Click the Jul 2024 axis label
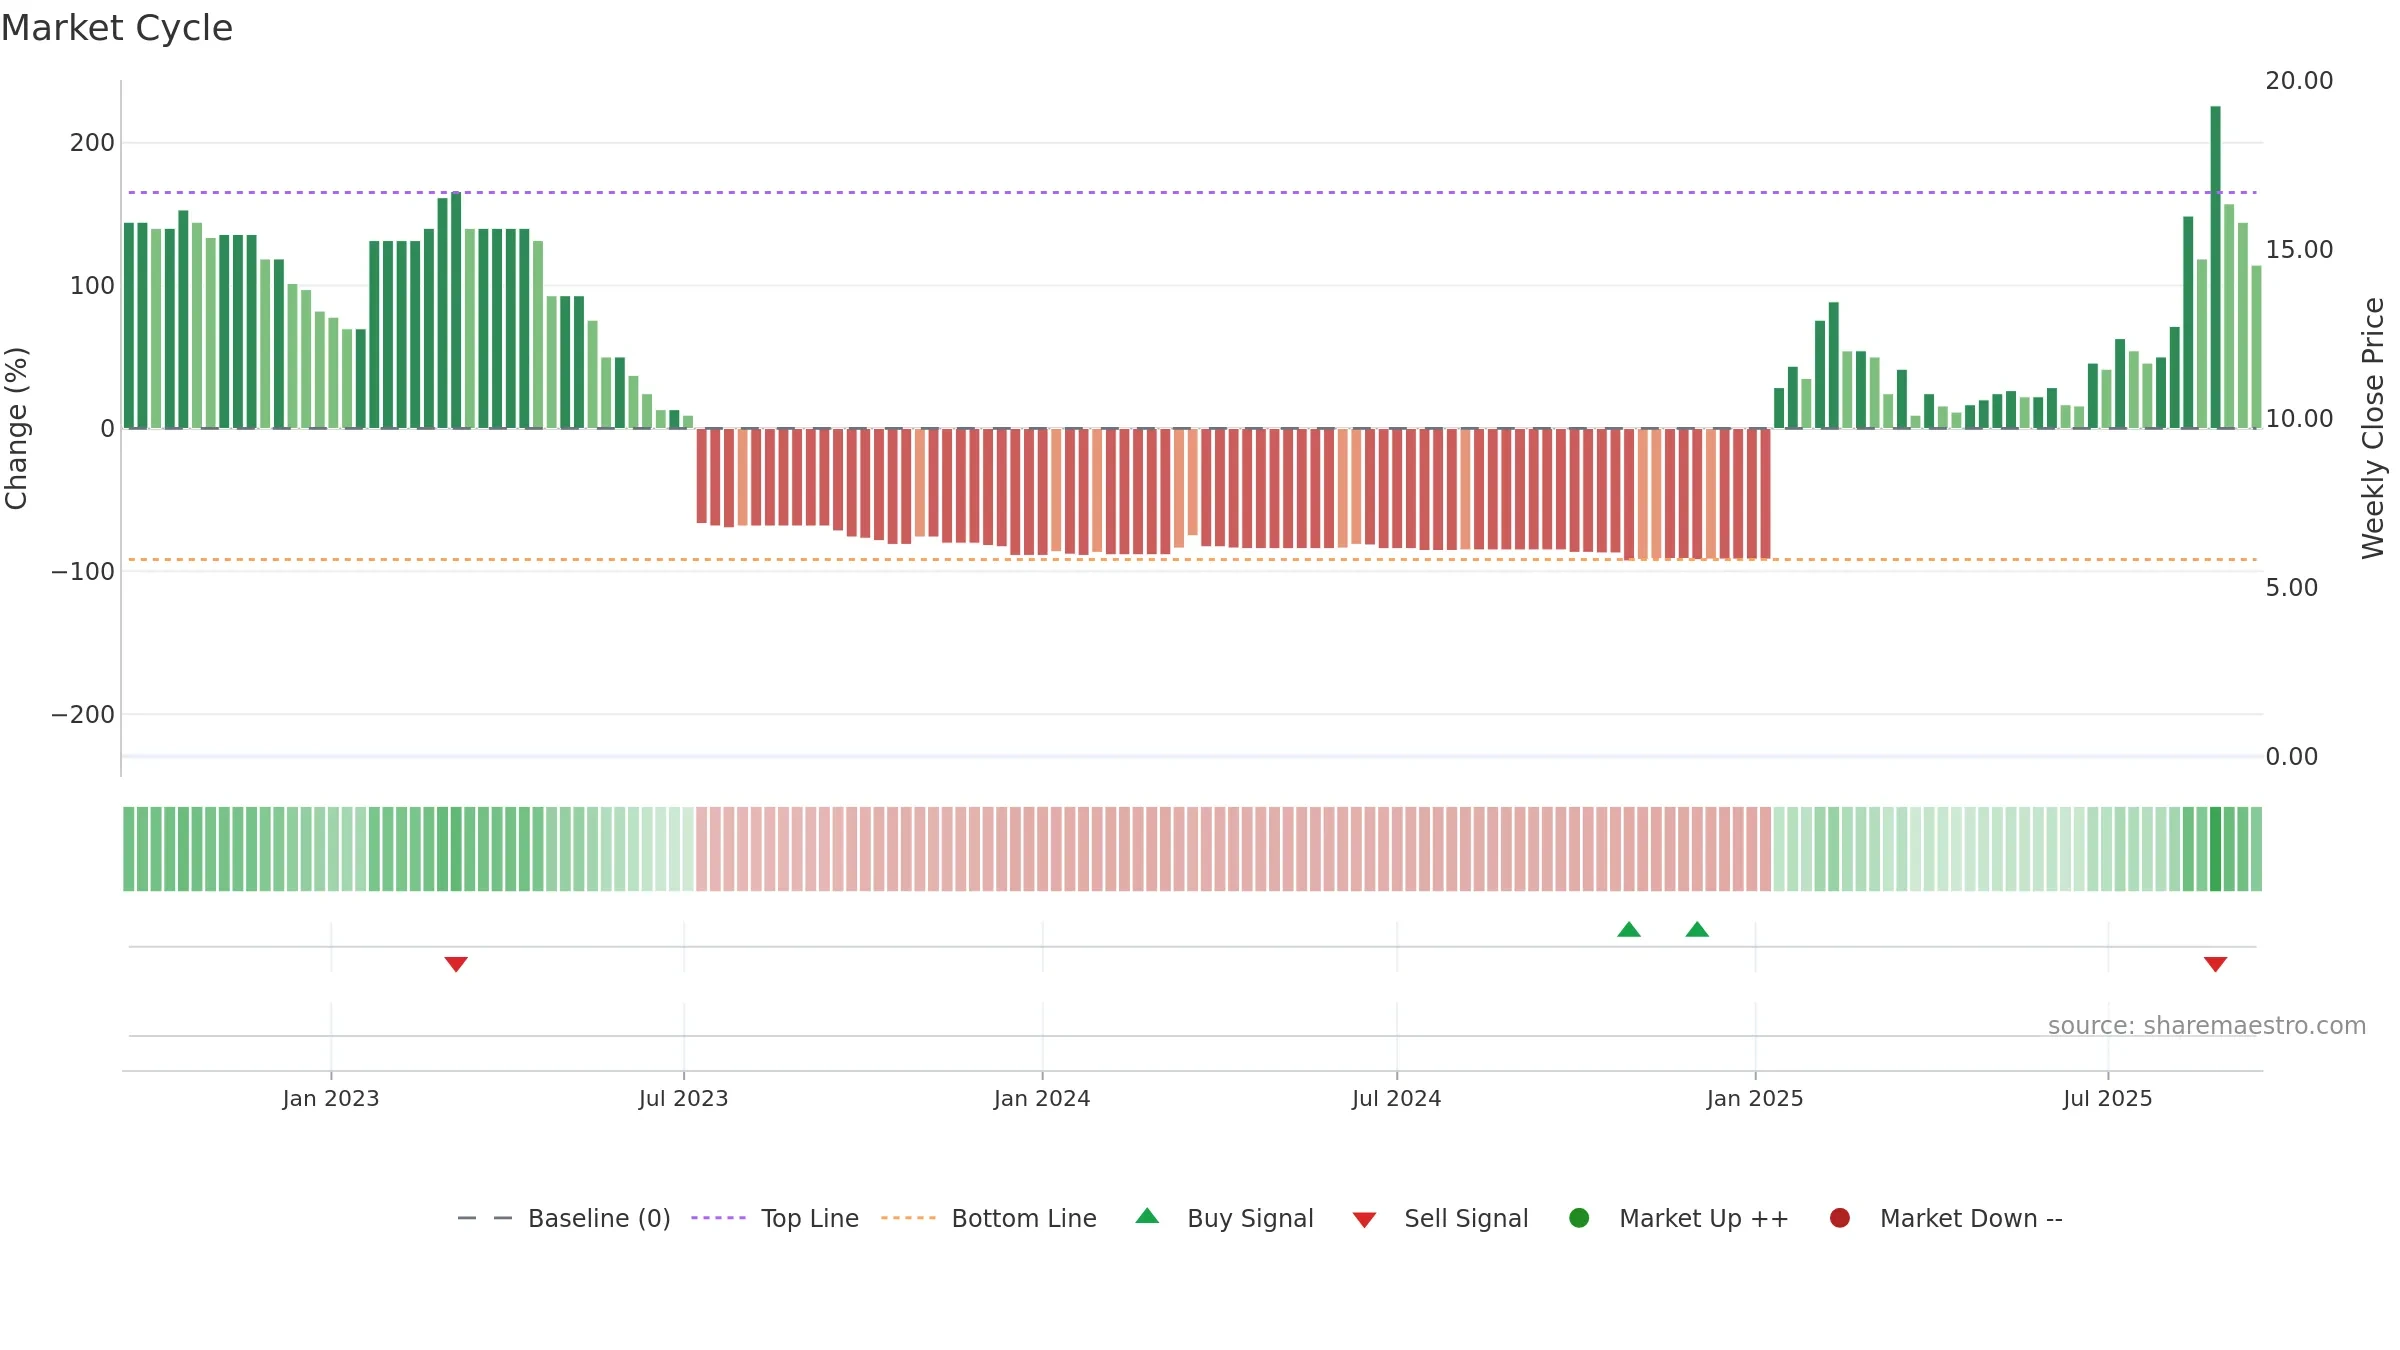This screenshot has width=2400, height=1350. click(1397, 1098)
